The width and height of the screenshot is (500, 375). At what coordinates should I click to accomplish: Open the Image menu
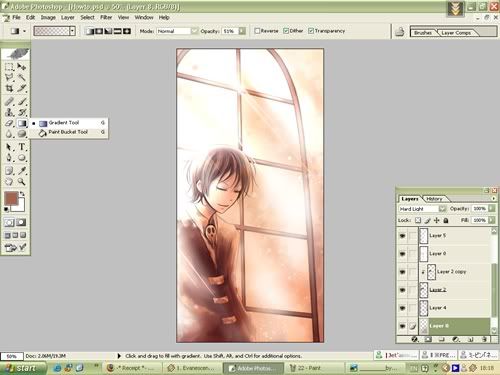(48, 17)
